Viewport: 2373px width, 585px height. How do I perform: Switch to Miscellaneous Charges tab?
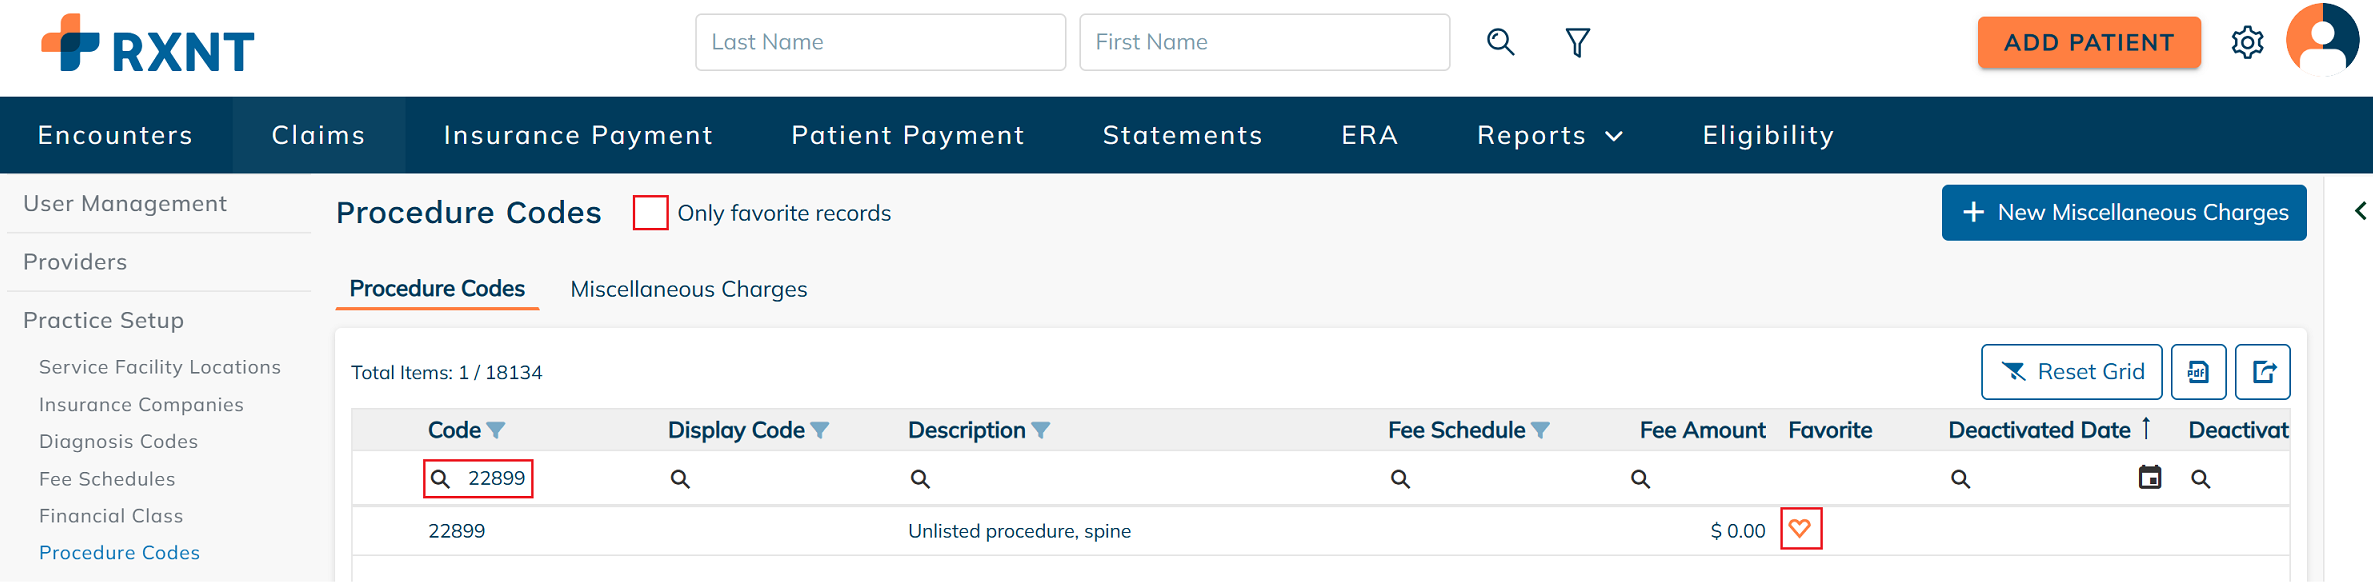click(688, 289)
